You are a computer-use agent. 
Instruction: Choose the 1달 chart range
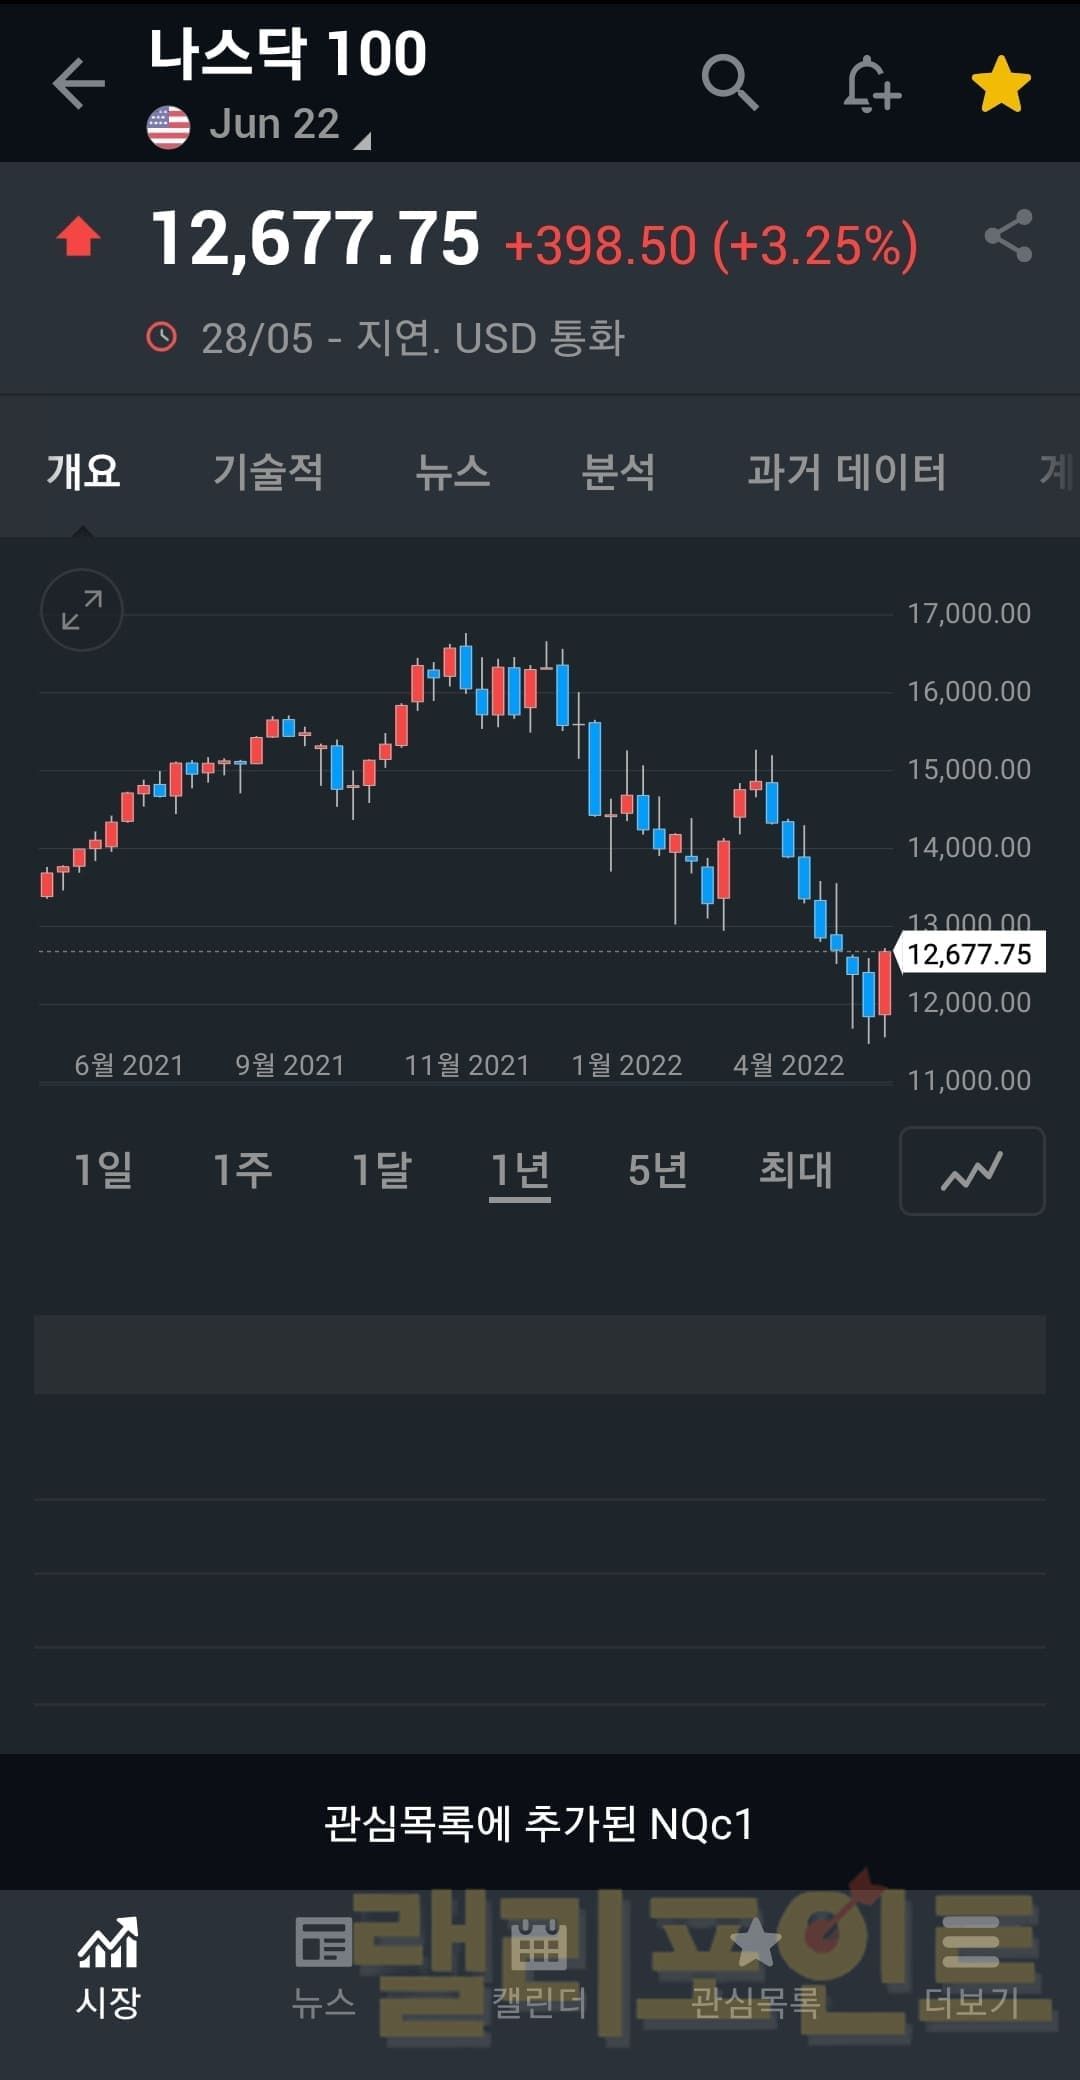pyautogui.click(x=381, y=1169)
